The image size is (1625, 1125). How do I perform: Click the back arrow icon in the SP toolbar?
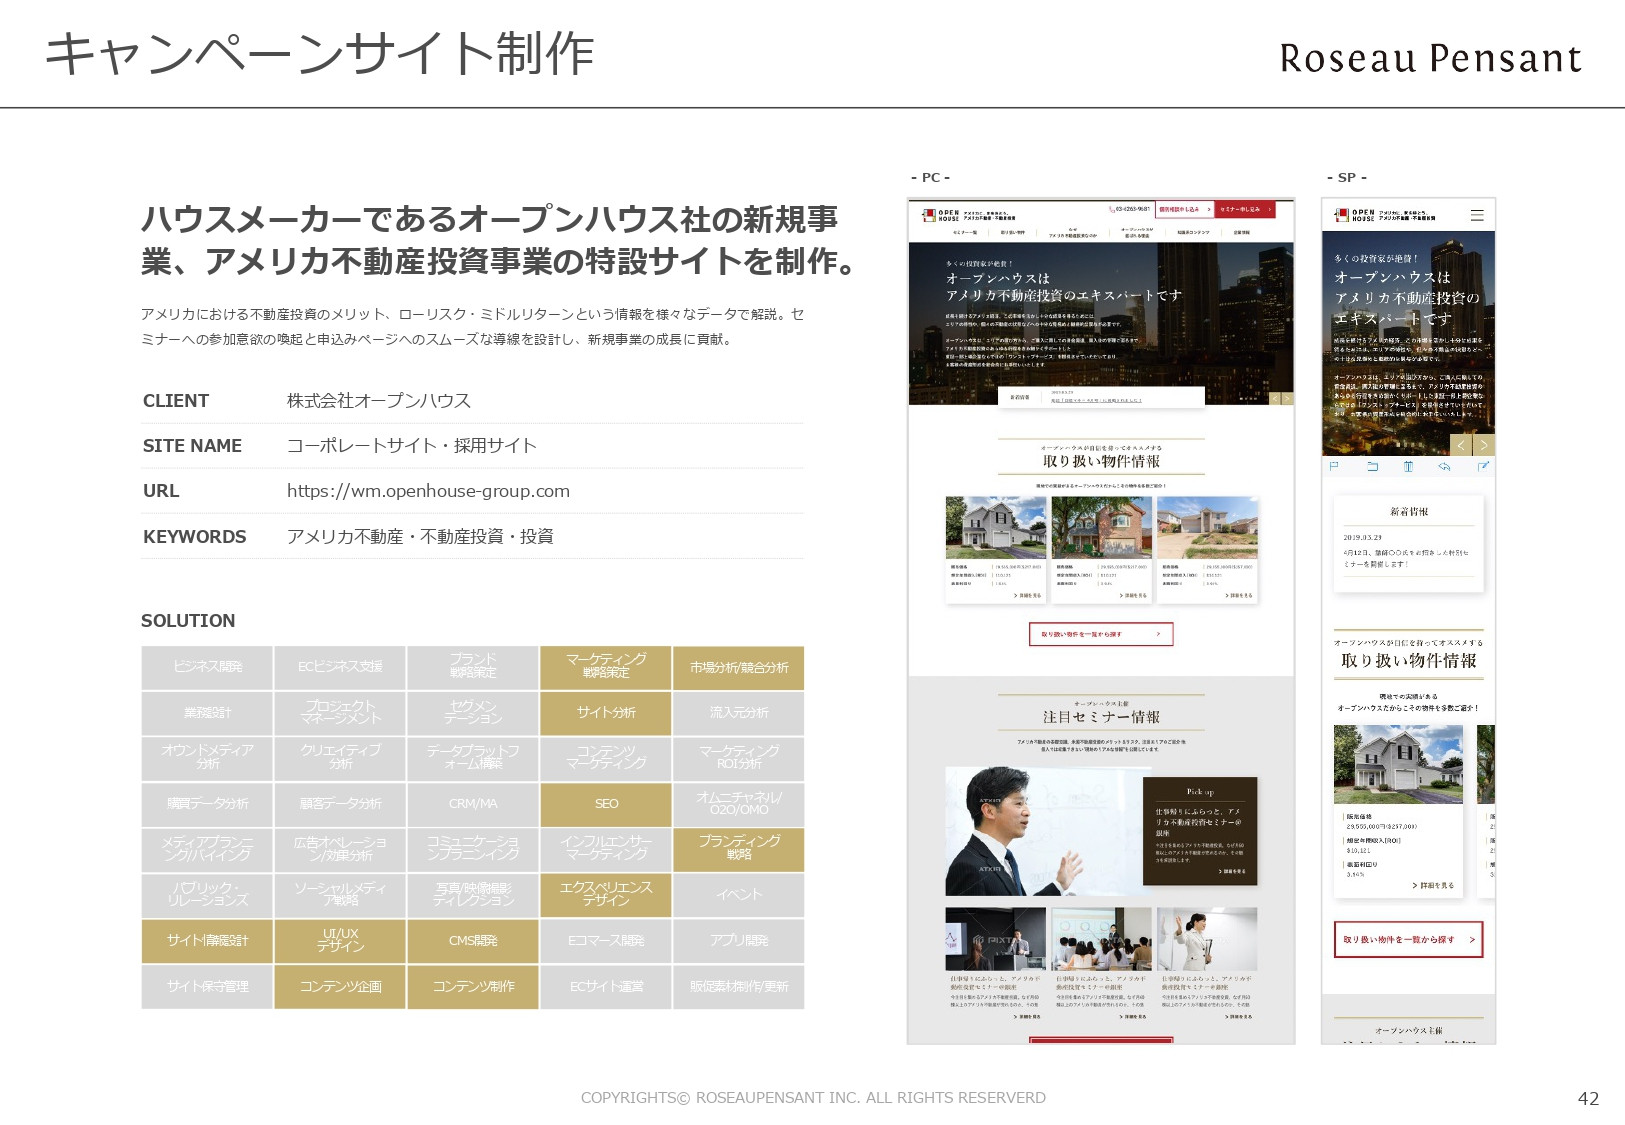tap(1443, 467)
